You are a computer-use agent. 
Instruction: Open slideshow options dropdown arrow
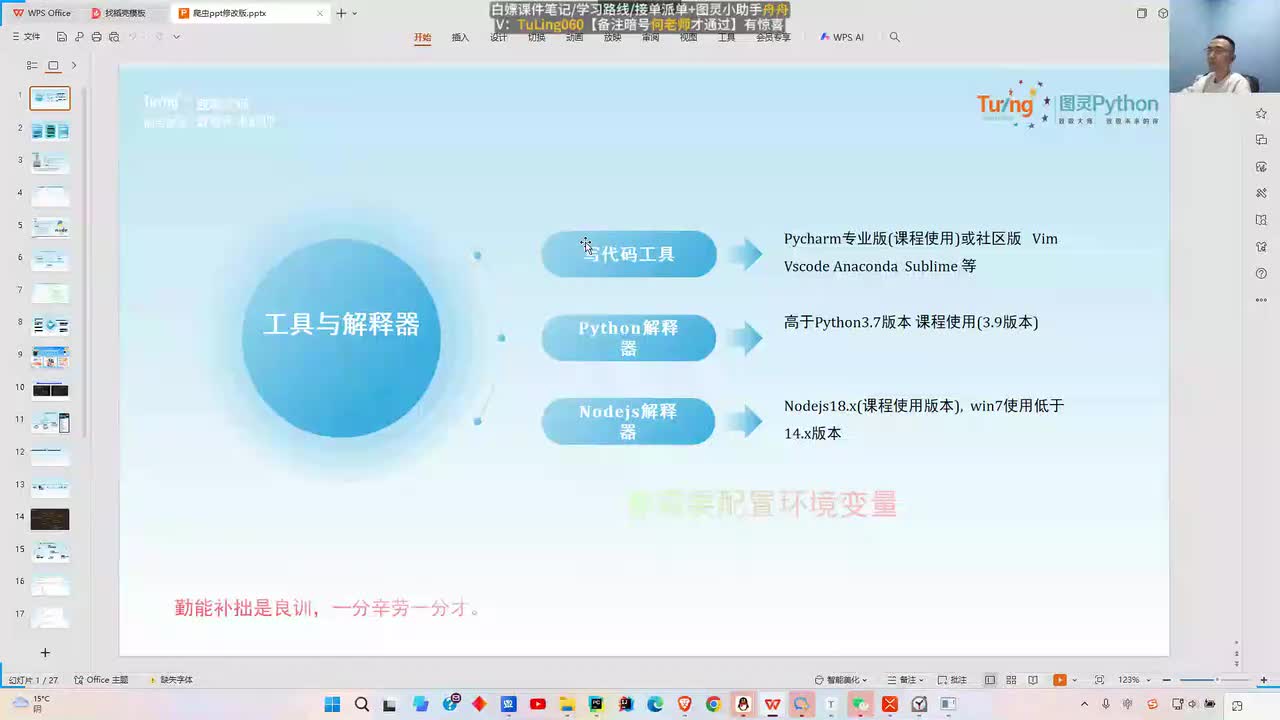(1073, 680)
